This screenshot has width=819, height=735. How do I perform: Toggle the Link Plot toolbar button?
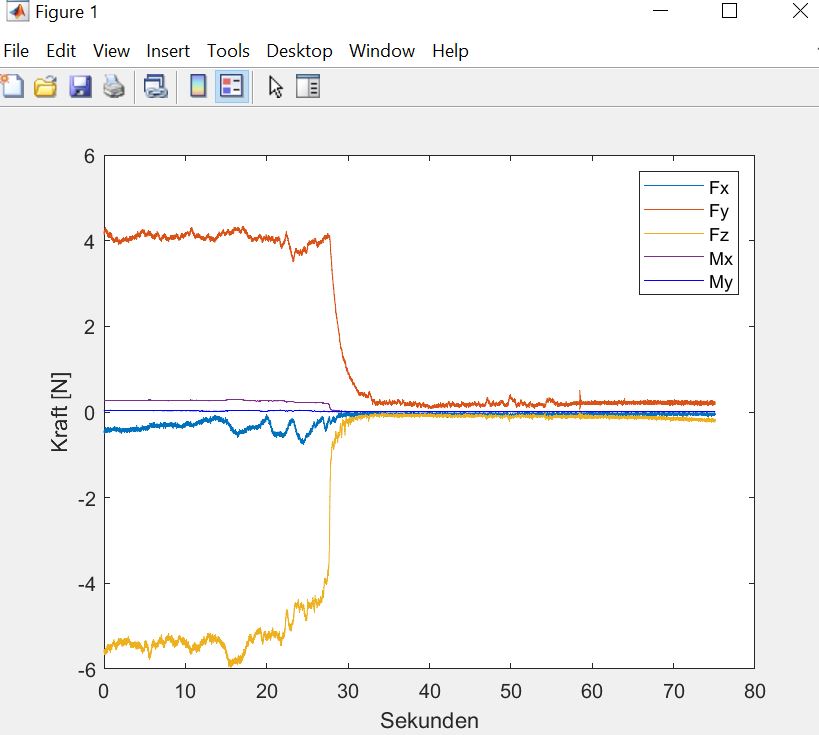pyautogui.click(x=155, y=87)
